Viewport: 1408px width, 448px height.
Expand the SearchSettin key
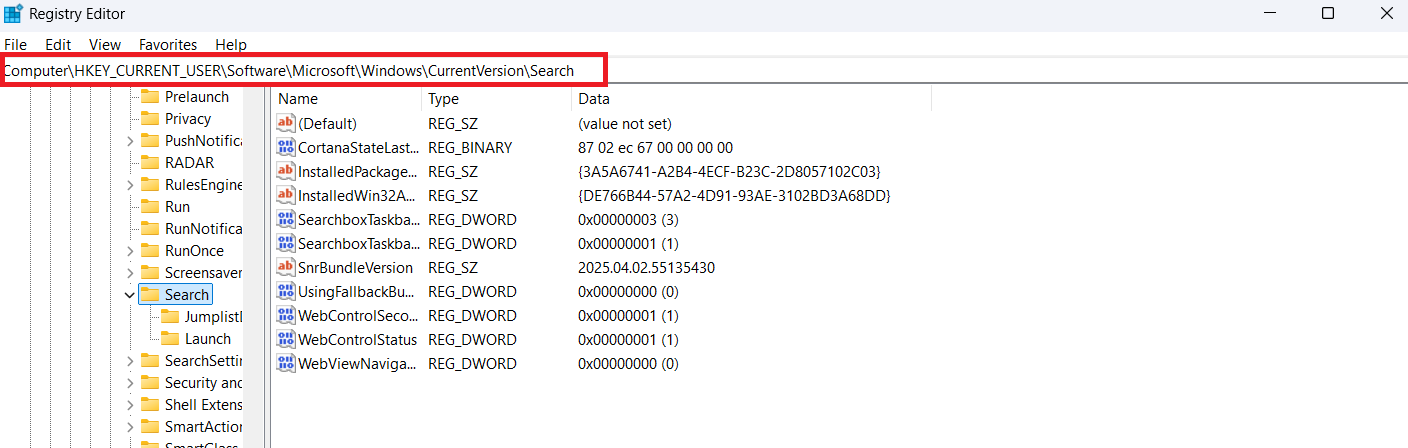130,361
